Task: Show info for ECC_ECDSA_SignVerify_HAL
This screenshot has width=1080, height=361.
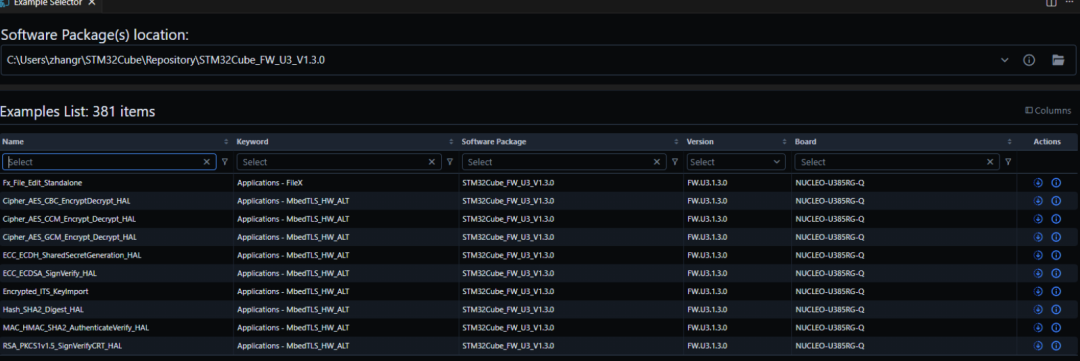Action: 1056,273
